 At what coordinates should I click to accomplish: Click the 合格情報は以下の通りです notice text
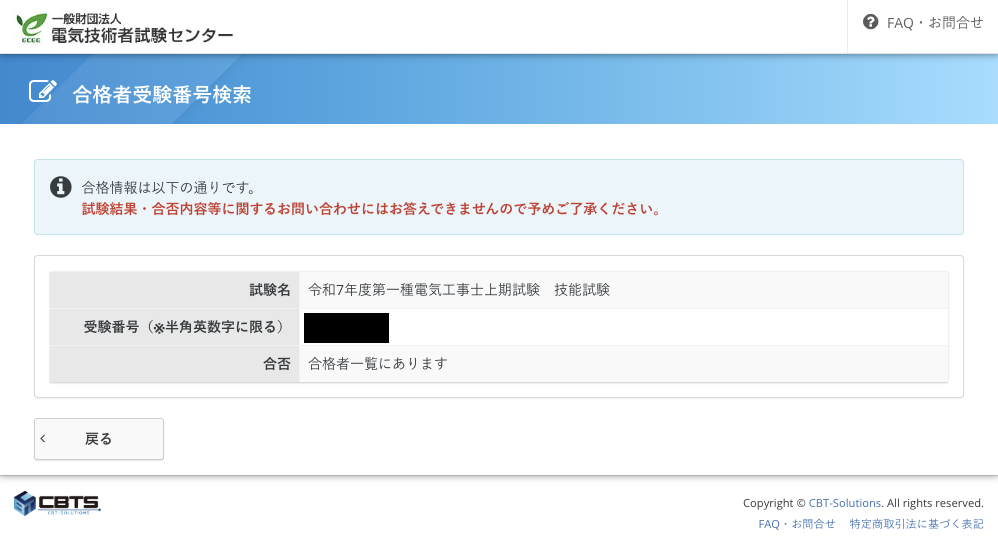(169, 187)
